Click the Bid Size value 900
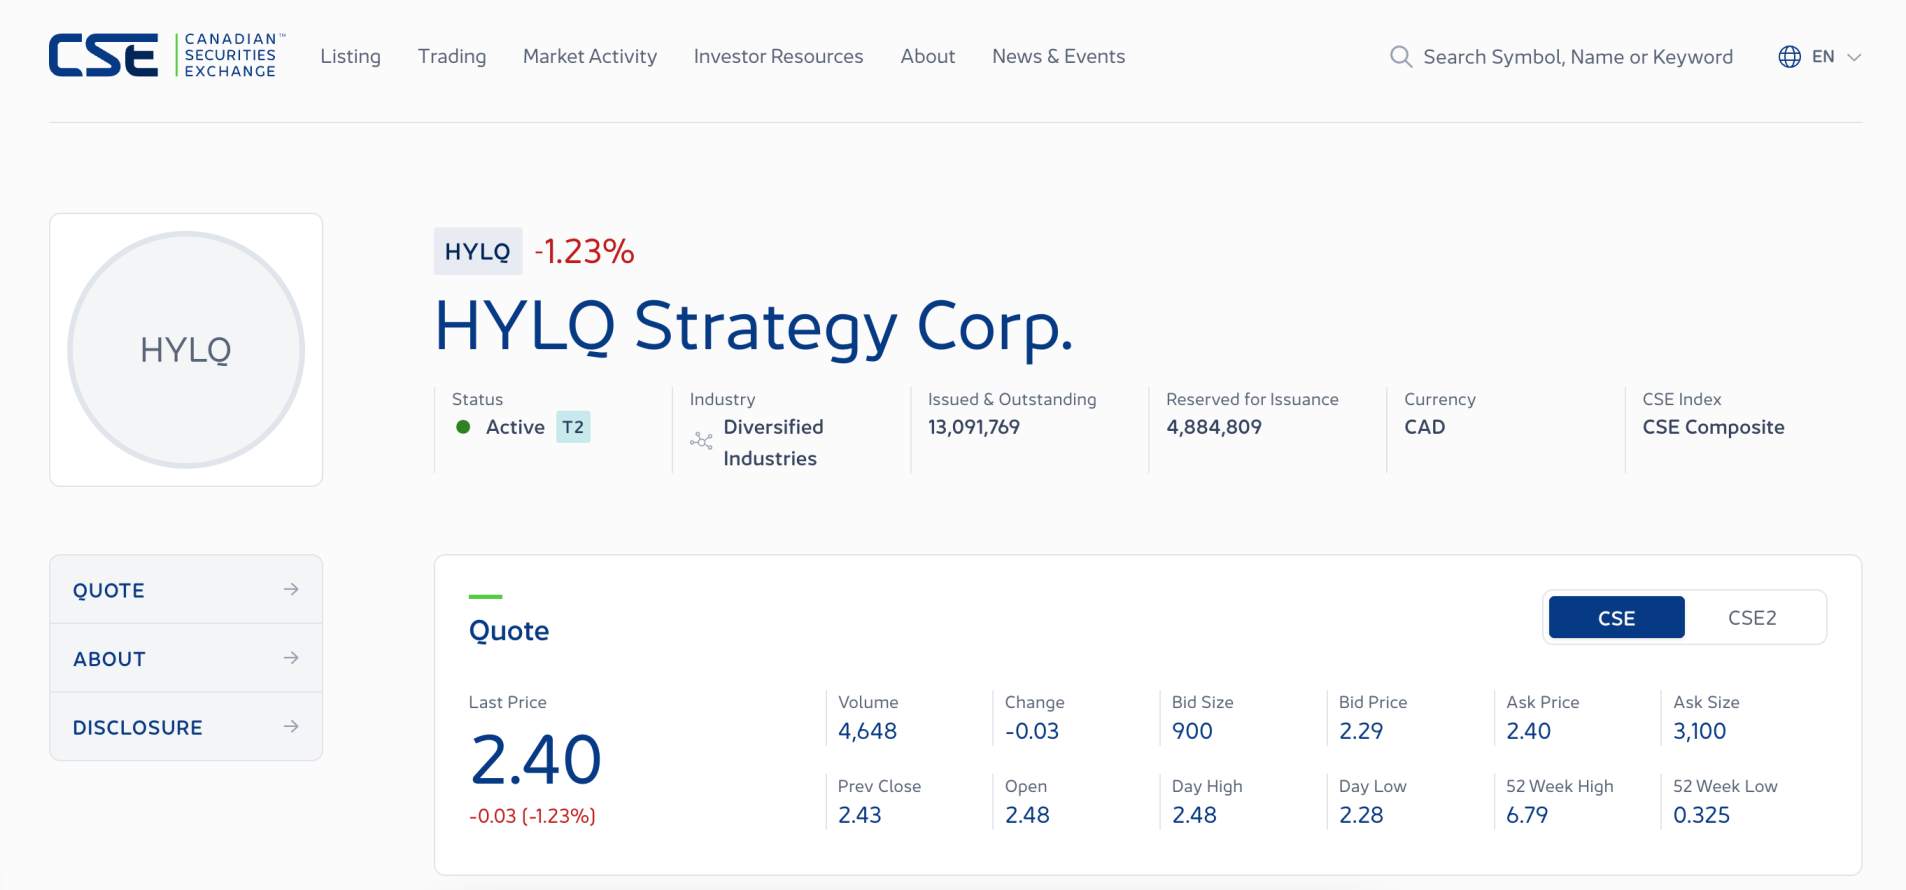Screen dimensions: 1906x890 (x=1192, y=731)
